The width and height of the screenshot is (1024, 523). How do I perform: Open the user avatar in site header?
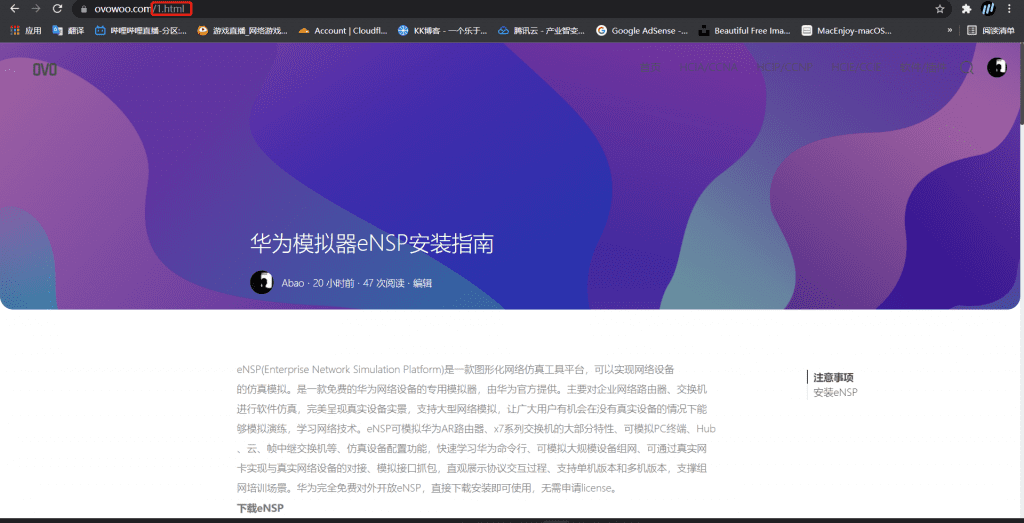(x=996, y=67)
